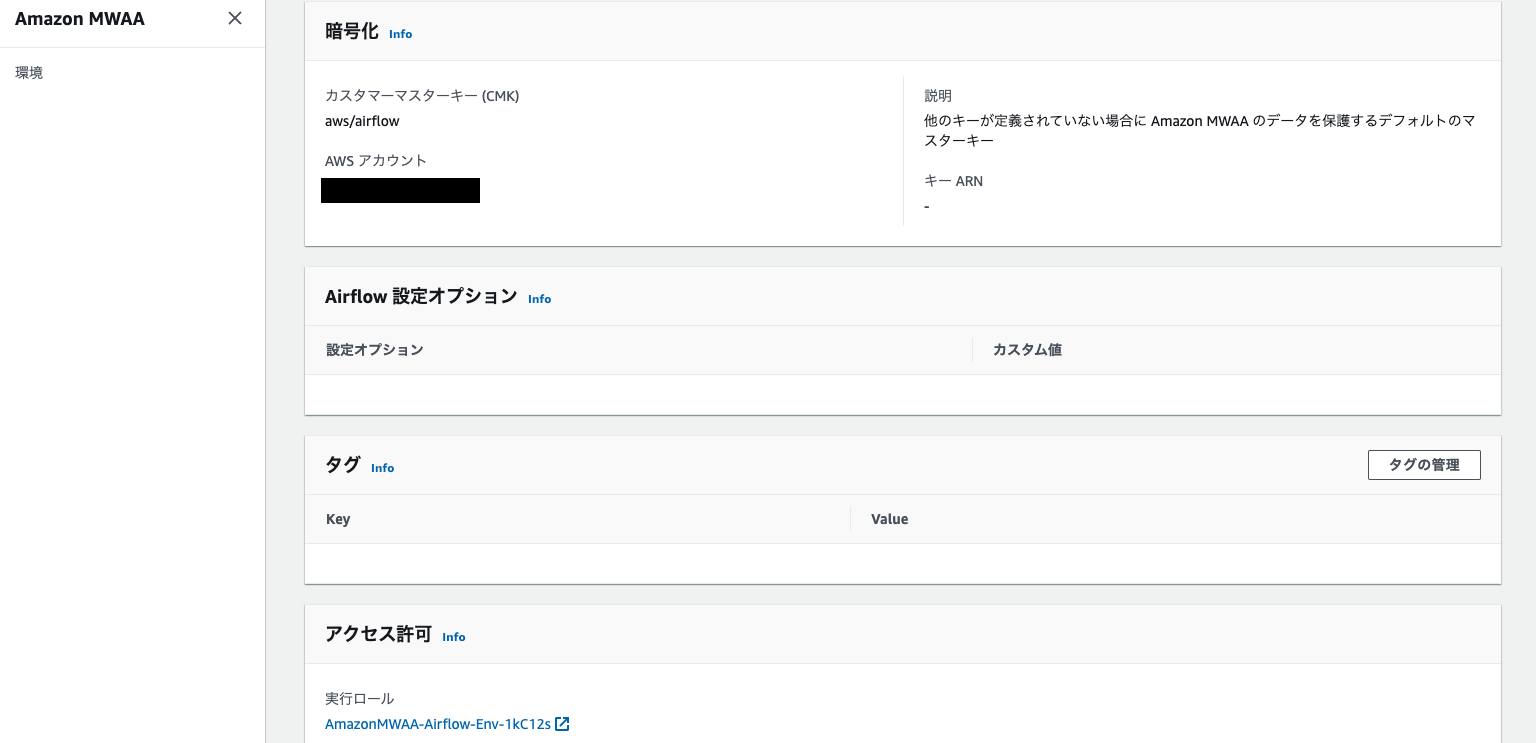
Task: Select the aws/airflow customer master key value
Action: point(361,120)
